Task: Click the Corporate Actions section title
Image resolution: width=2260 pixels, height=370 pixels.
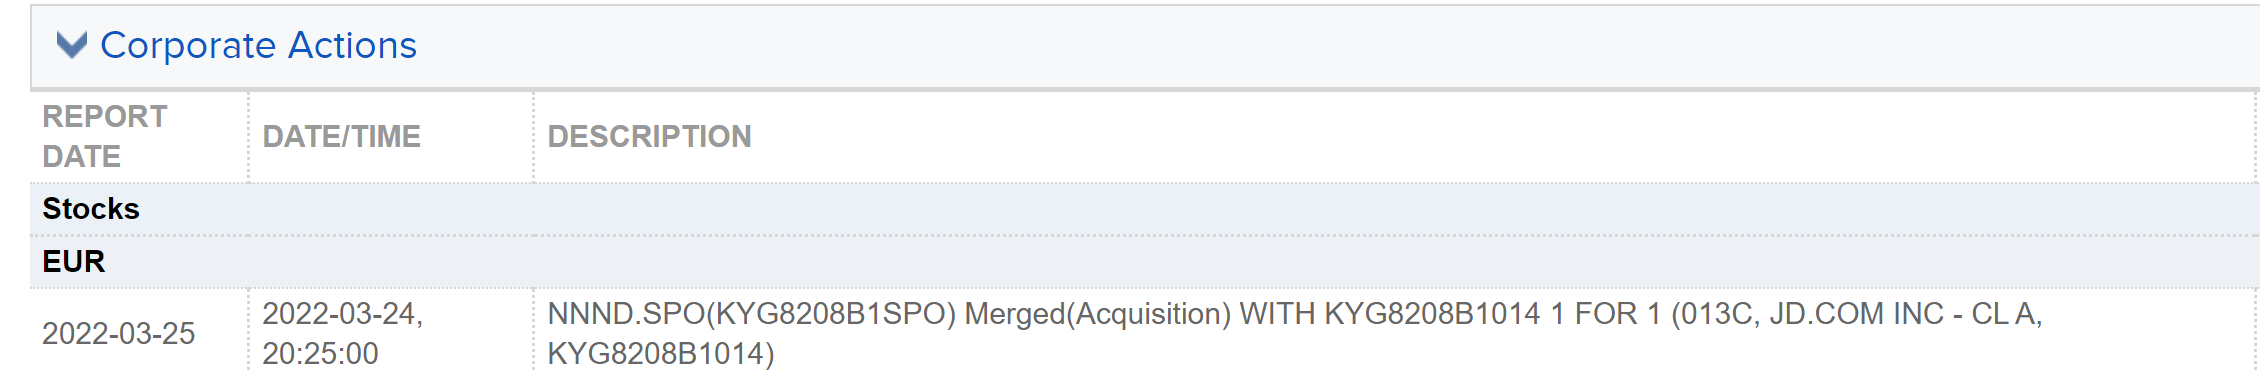Action: (258, 45)
